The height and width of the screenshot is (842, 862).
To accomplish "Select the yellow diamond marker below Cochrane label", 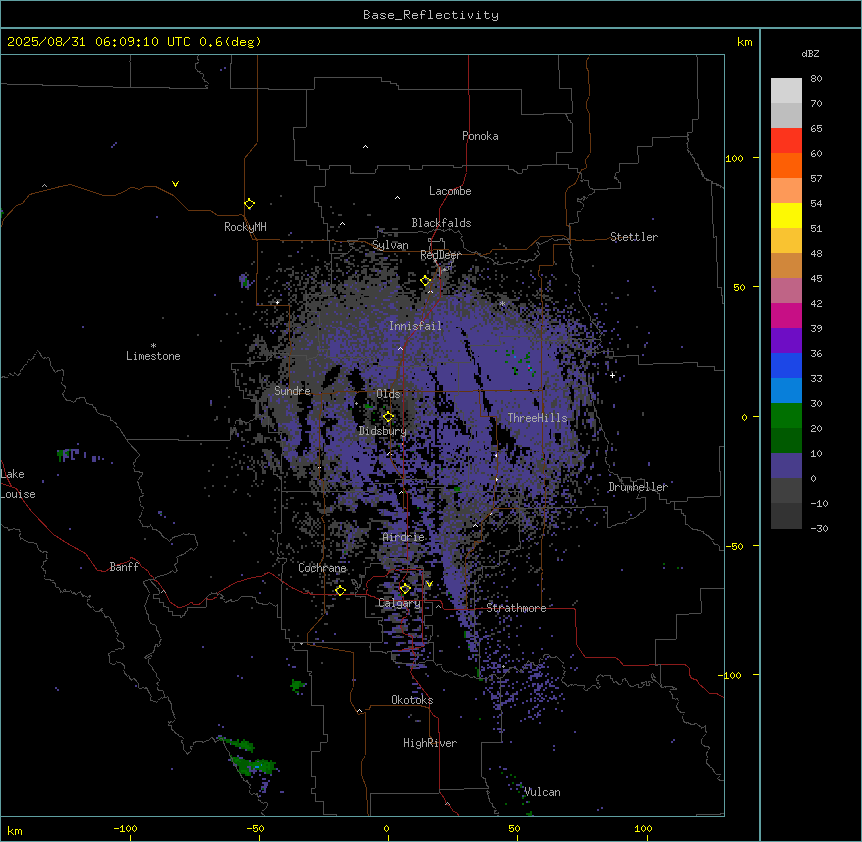I will (340, 590).
